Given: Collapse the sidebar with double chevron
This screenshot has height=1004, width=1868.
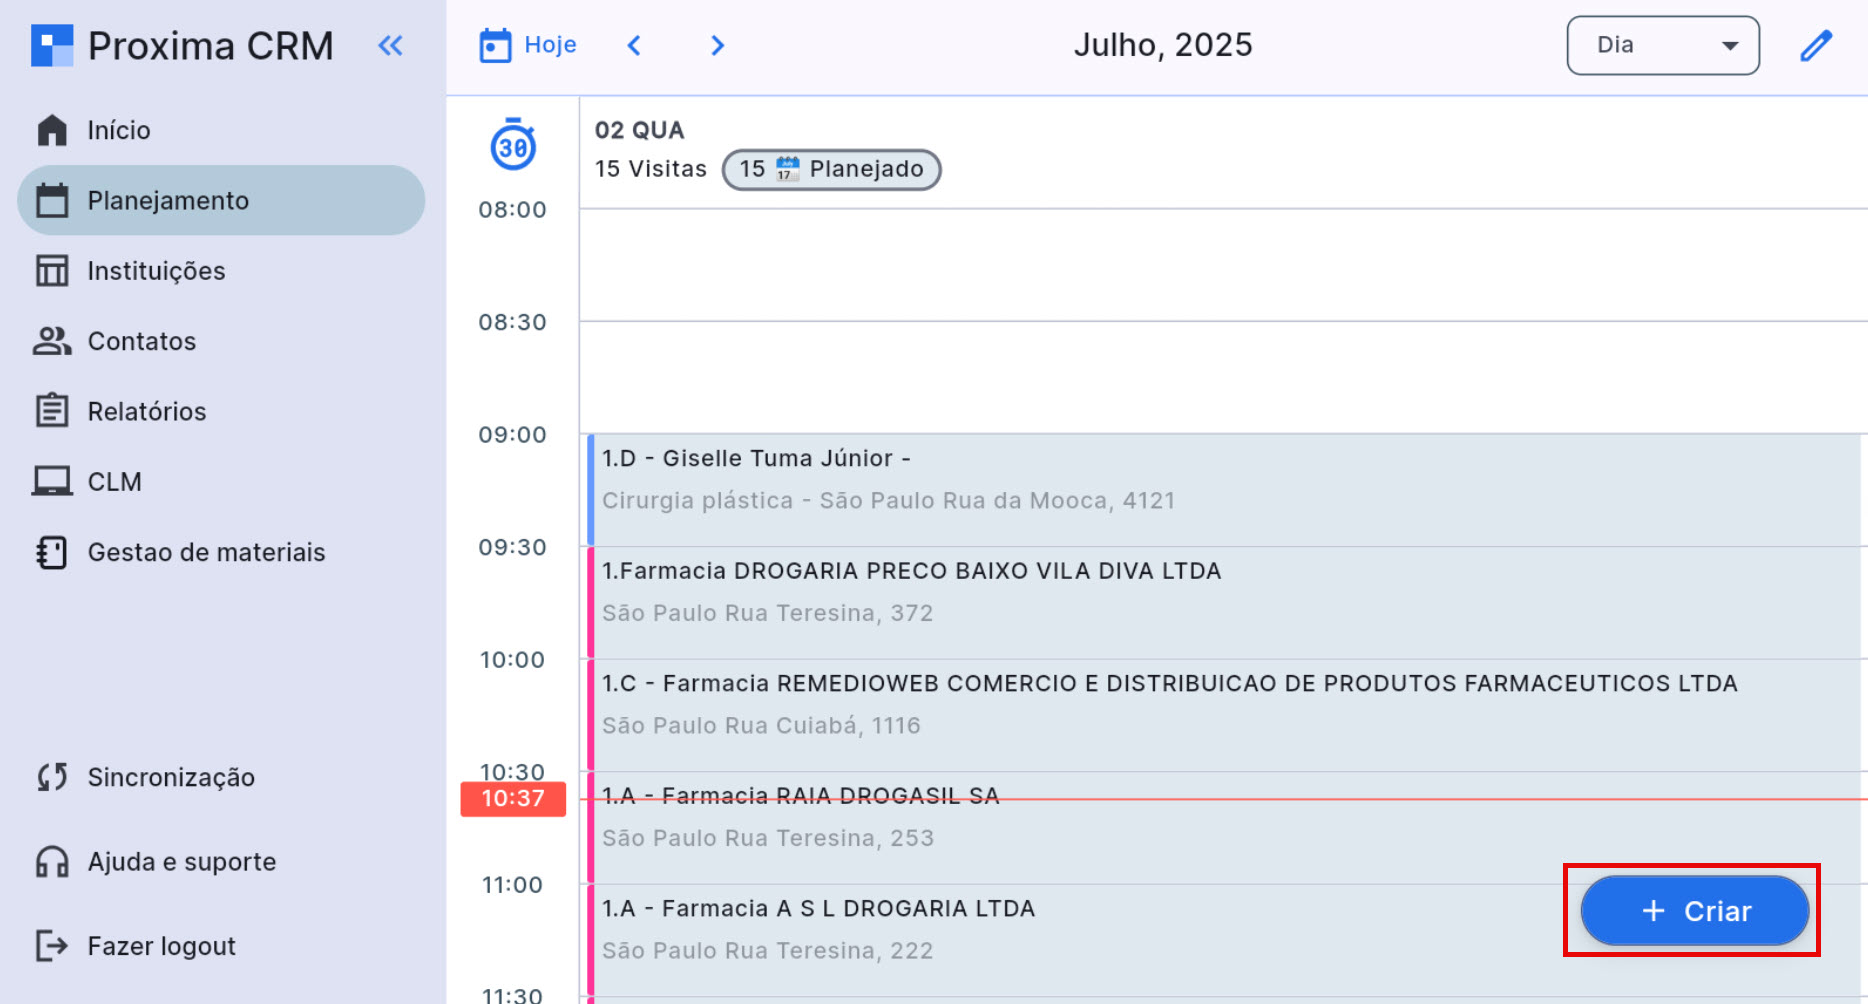Looking at the screenshot, I should point(390,46).
